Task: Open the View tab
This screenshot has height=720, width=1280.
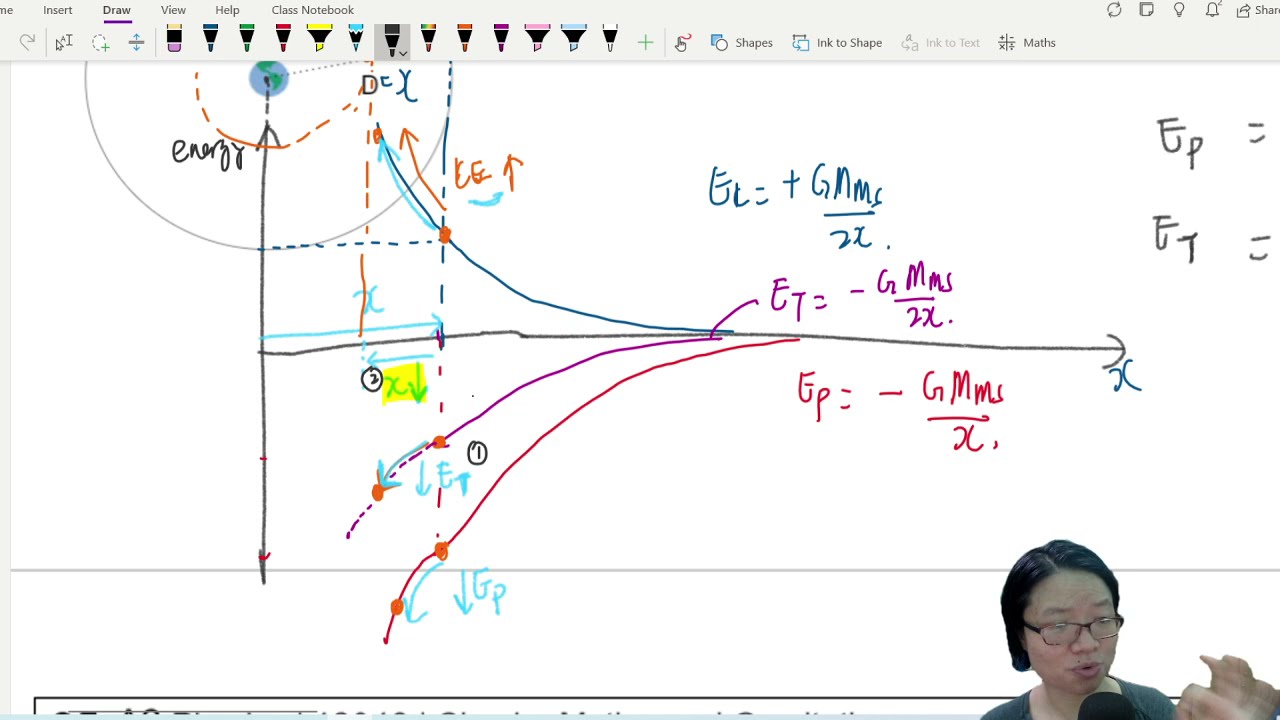Action: (173, 10)
